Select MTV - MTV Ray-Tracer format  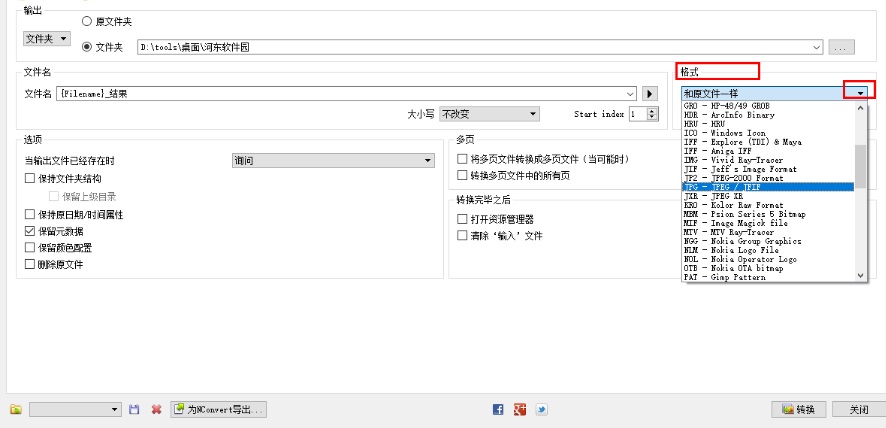tap(768, 232)
